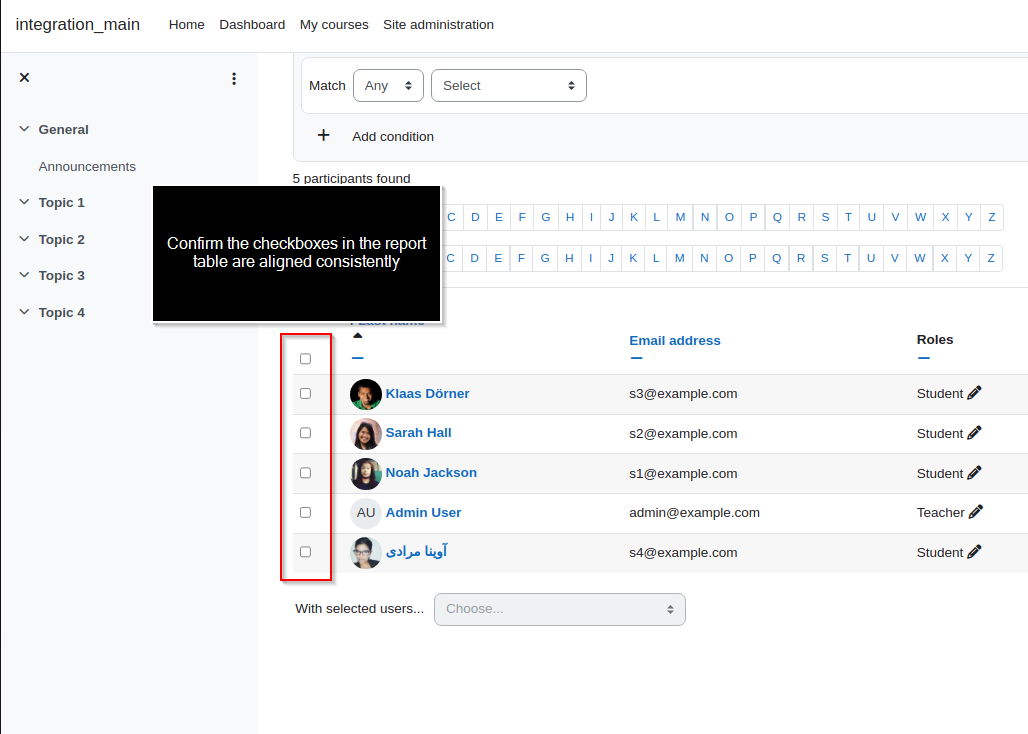Toggle the select-all participants checkbox
This screenshot has width=1028, height=734.
306,358
